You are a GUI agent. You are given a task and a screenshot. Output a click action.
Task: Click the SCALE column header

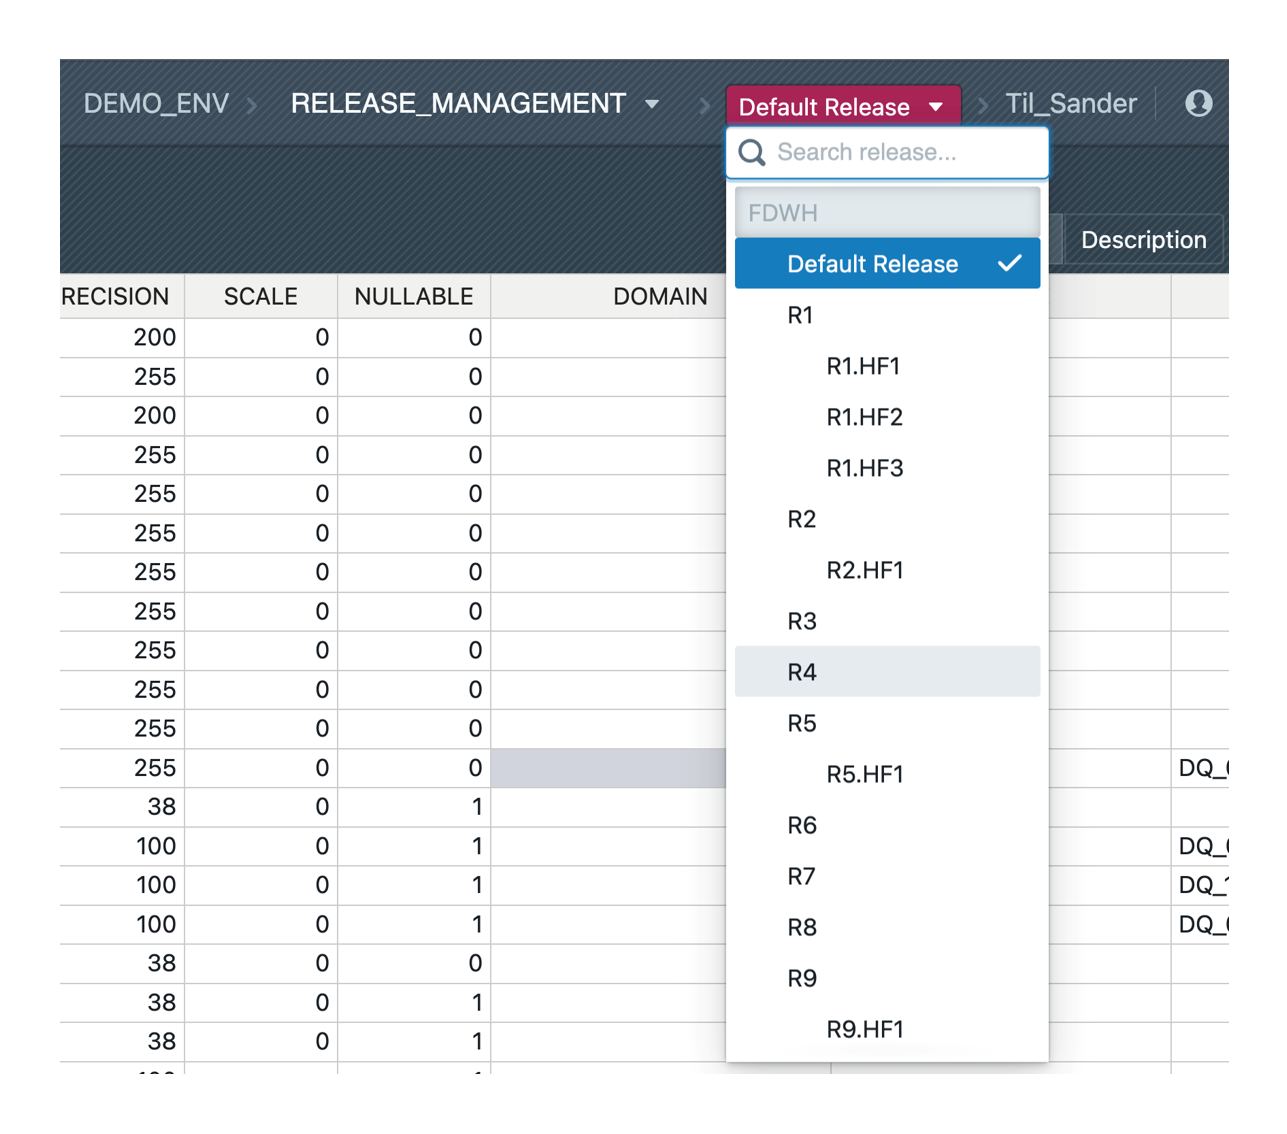[260, 297]
